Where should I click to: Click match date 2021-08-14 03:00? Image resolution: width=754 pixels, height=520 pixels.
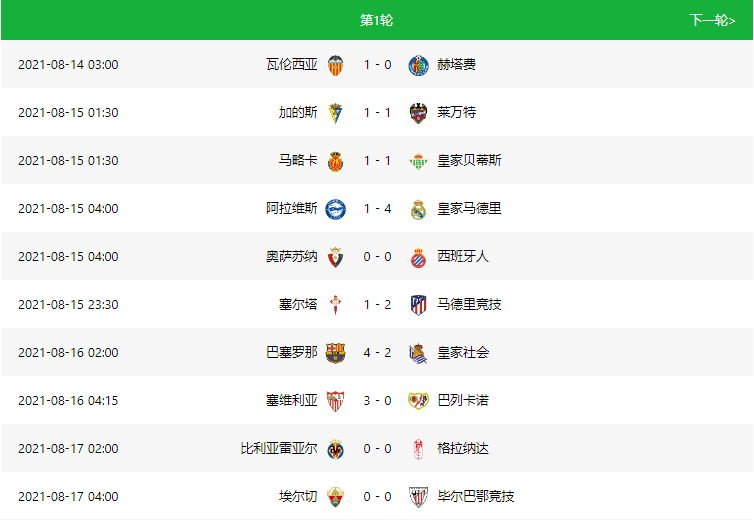tap(68, 64)
